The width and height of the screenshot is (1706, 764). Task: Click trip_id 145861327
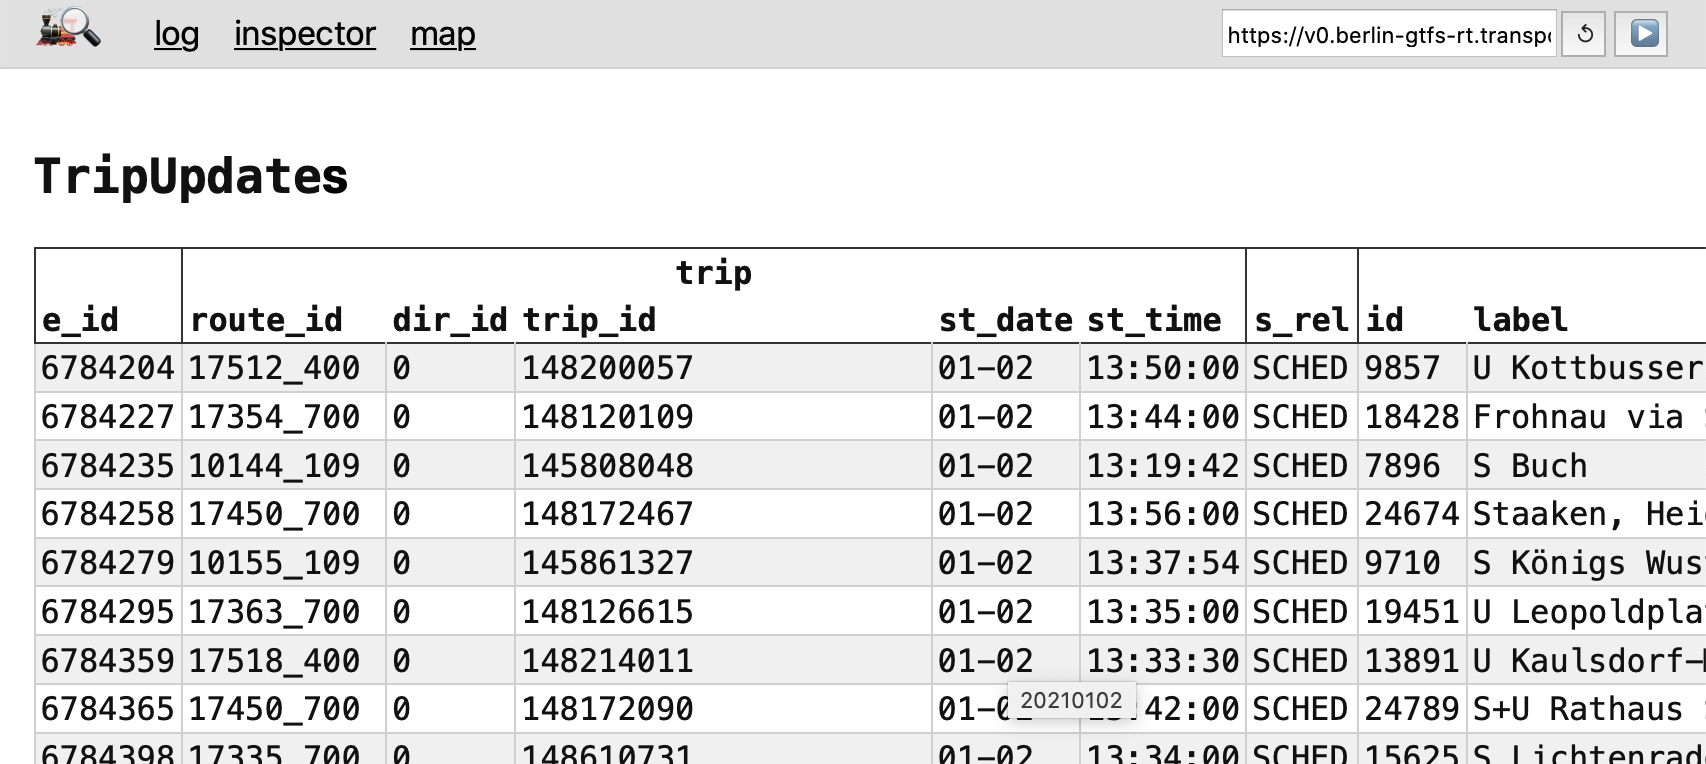pos(608,563)
